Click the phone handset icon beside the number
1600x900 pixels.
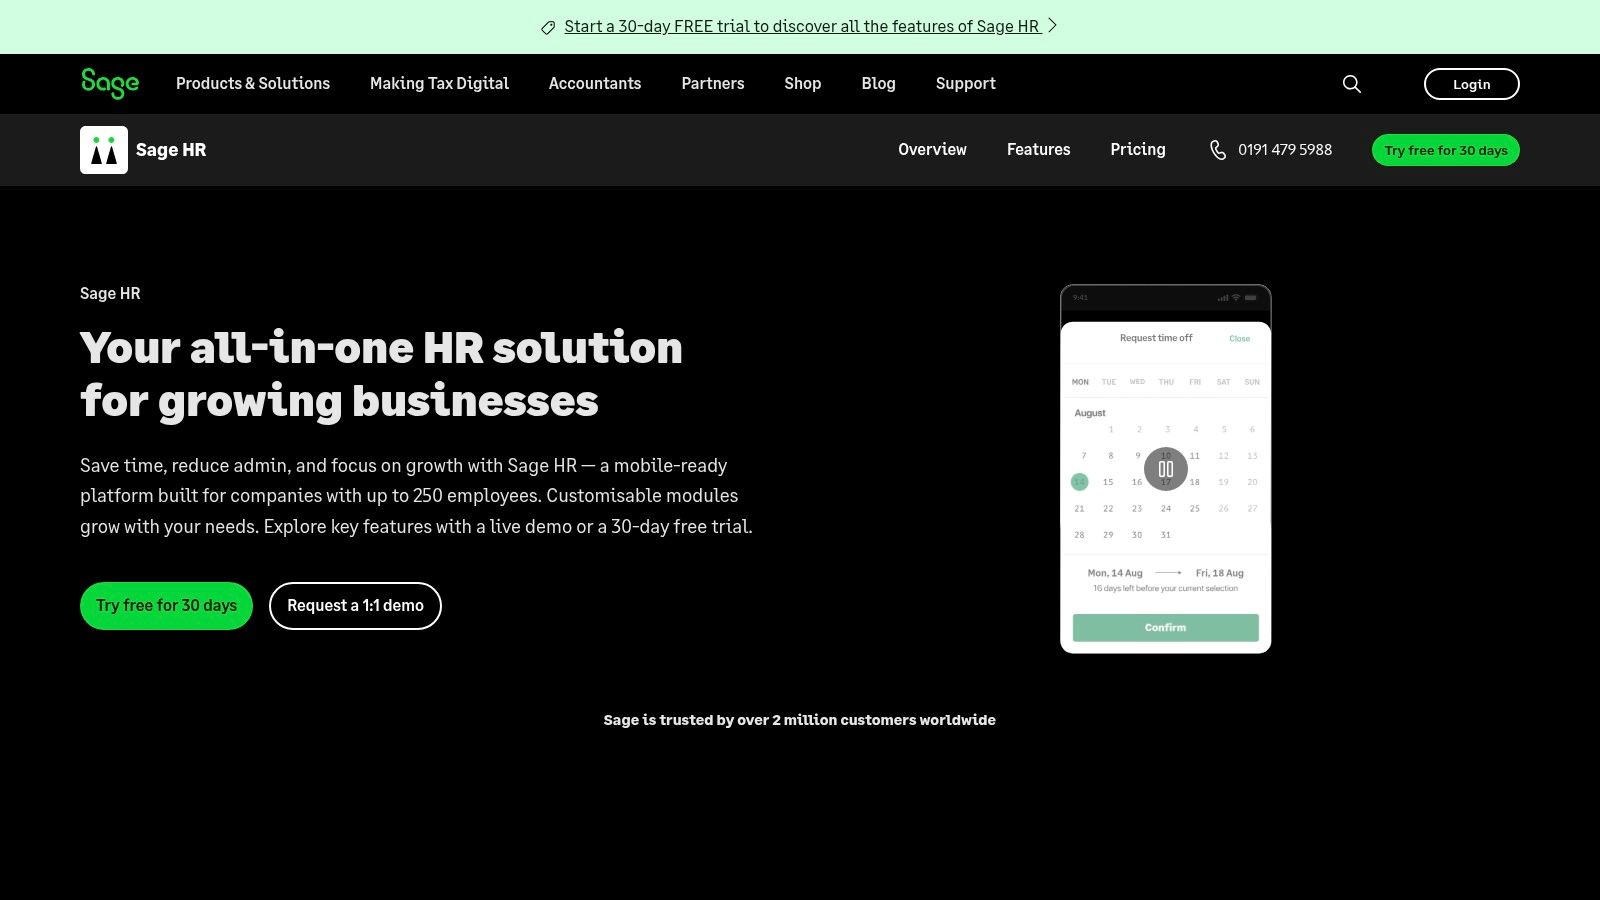[x=1218, y=150]
